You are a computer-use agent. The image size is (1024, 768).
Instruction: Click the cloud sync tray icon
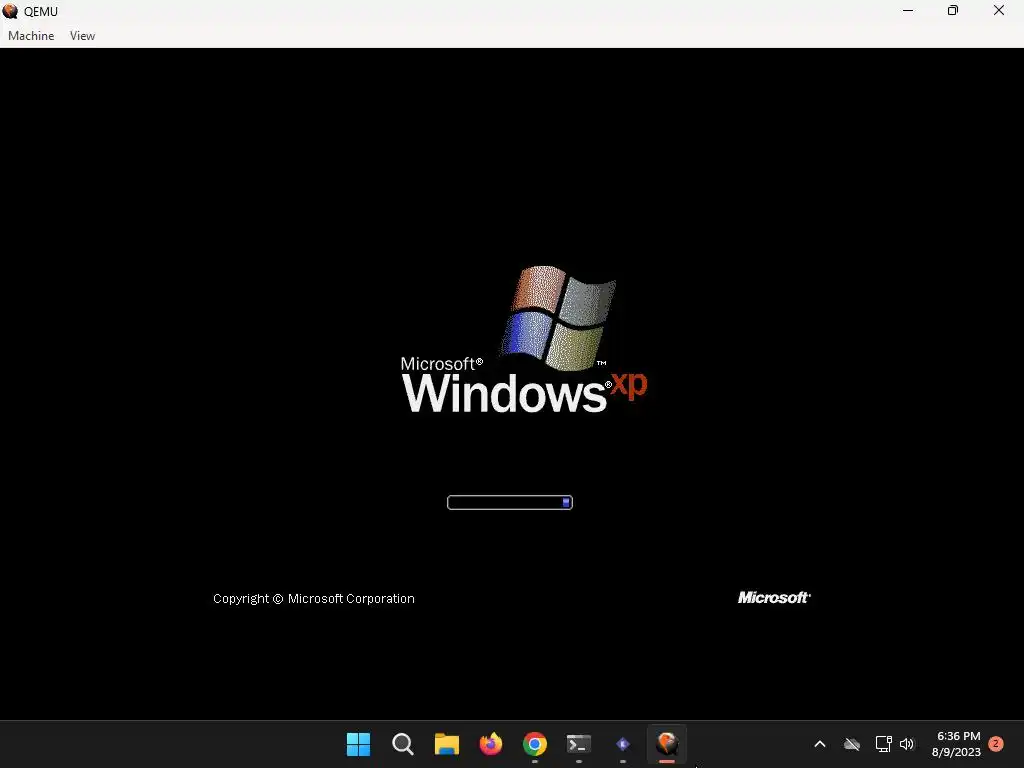[x=852, y=744]
